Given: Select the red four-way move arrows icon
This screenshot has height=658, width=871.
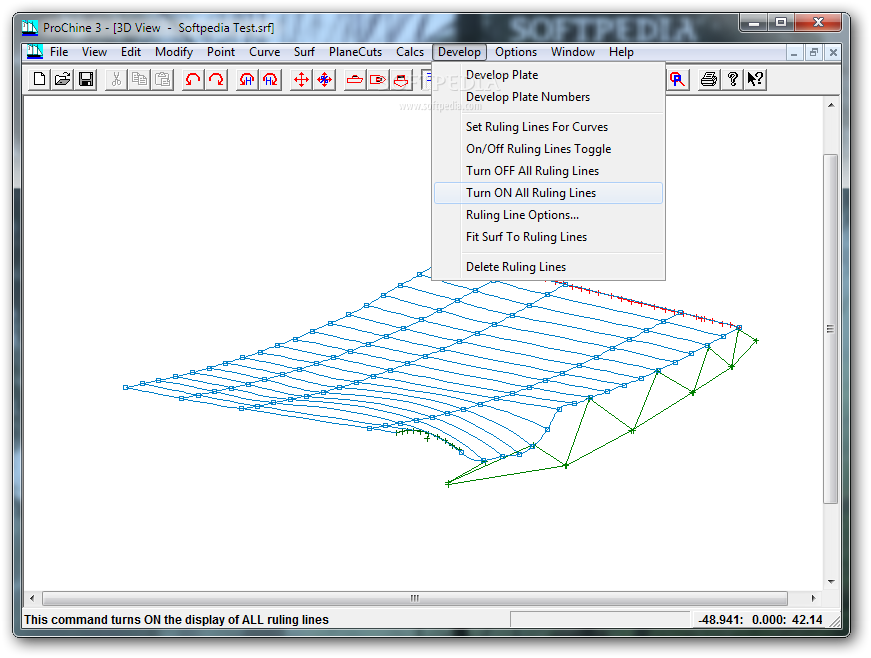Looking at the screenshot, I should coord(301,79).
